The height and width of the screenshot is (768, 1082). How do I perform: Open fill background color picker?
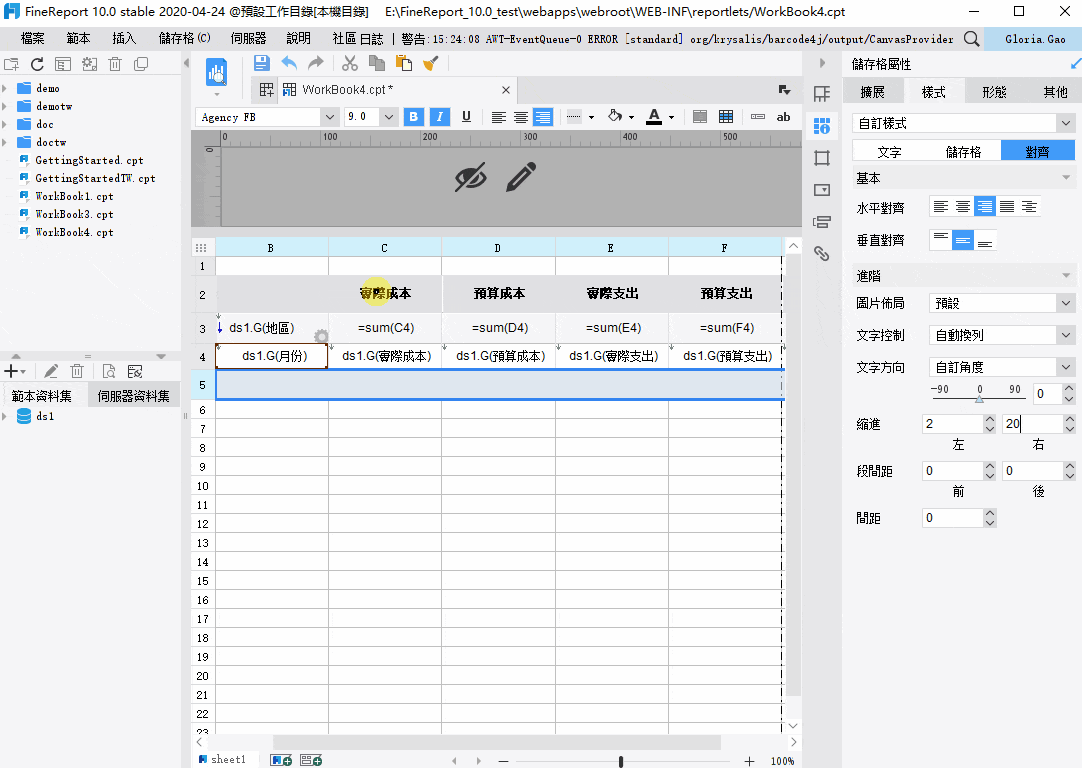pos(615,117)
